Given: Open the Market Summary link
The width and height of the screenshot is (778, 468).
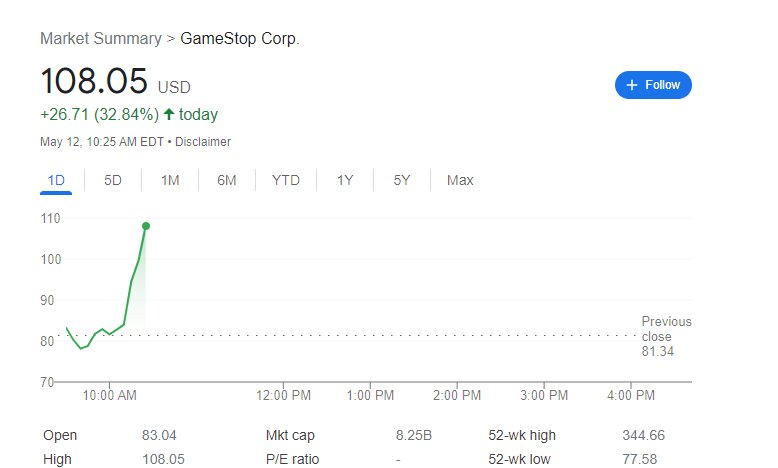Looking at the screenshot, I should [101, 38].
